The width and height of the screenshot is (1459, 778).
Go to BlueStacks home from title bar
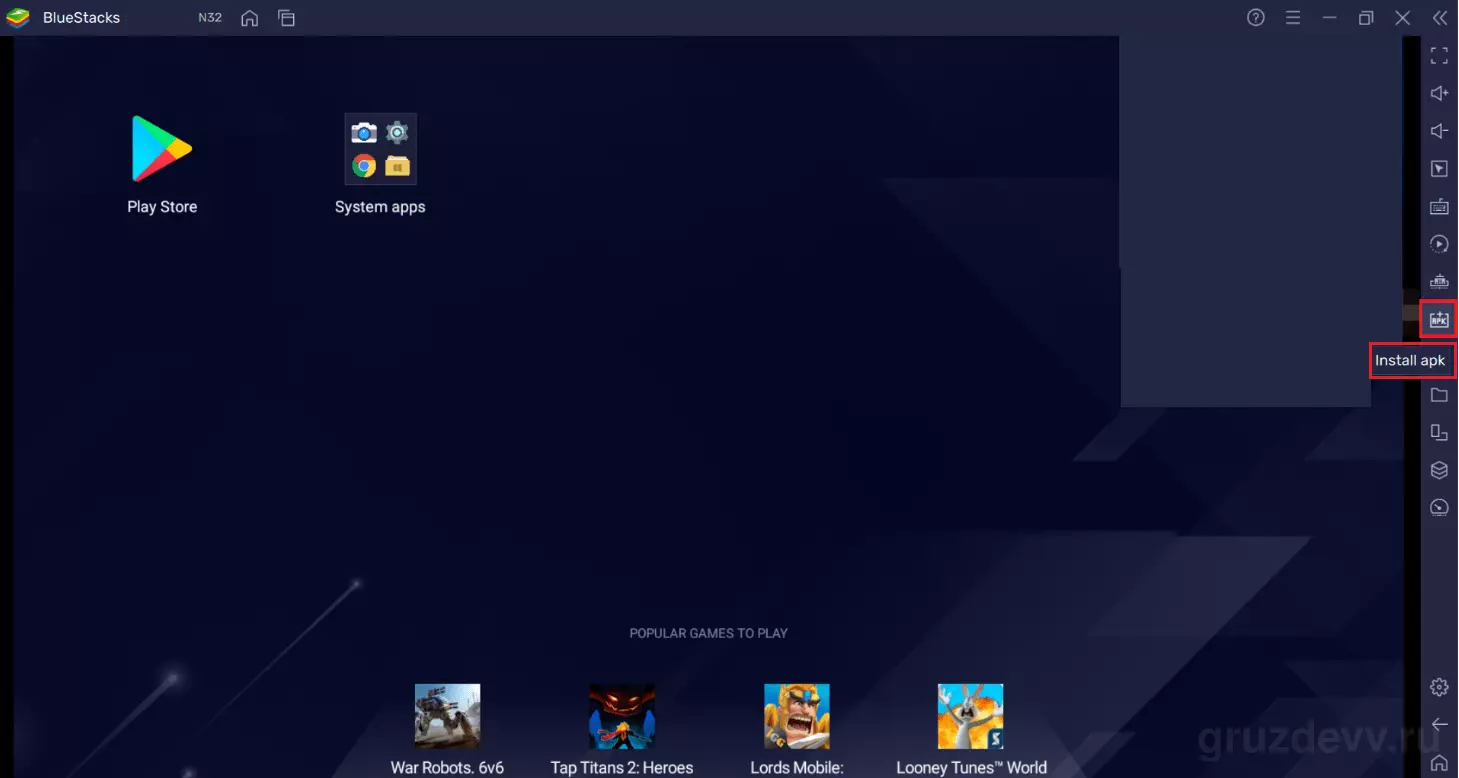click(x=250, y=18)
